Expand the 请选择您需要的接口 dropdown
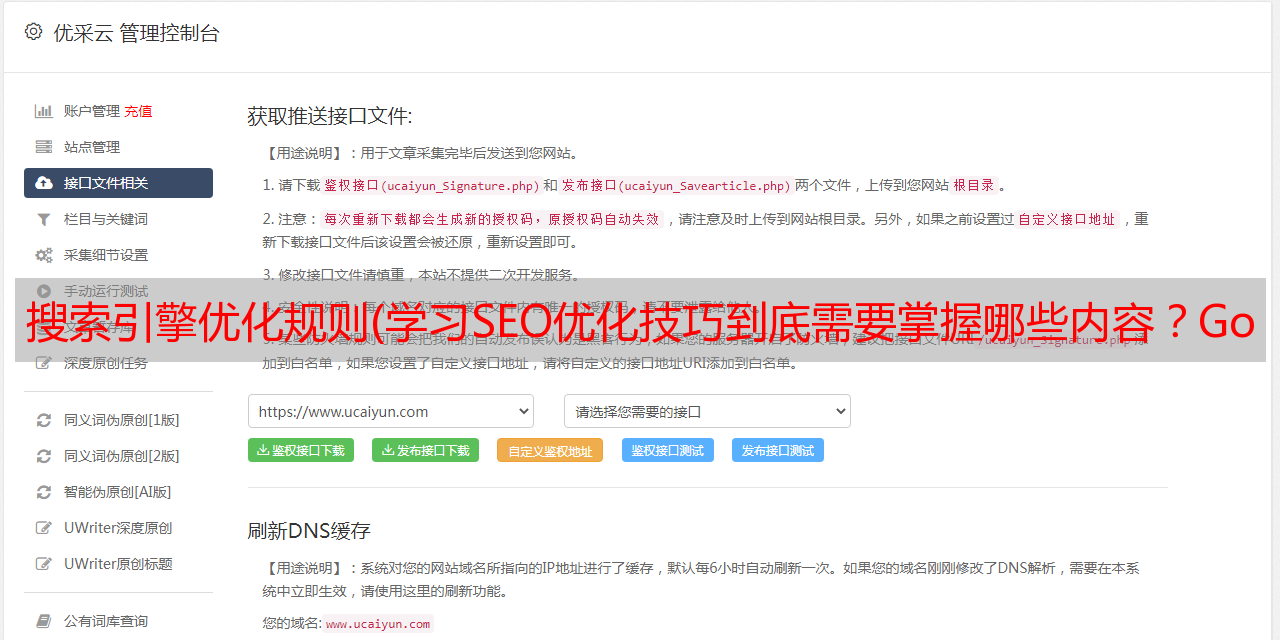This screenshot has height=640, width=1280. coord(707,411)
